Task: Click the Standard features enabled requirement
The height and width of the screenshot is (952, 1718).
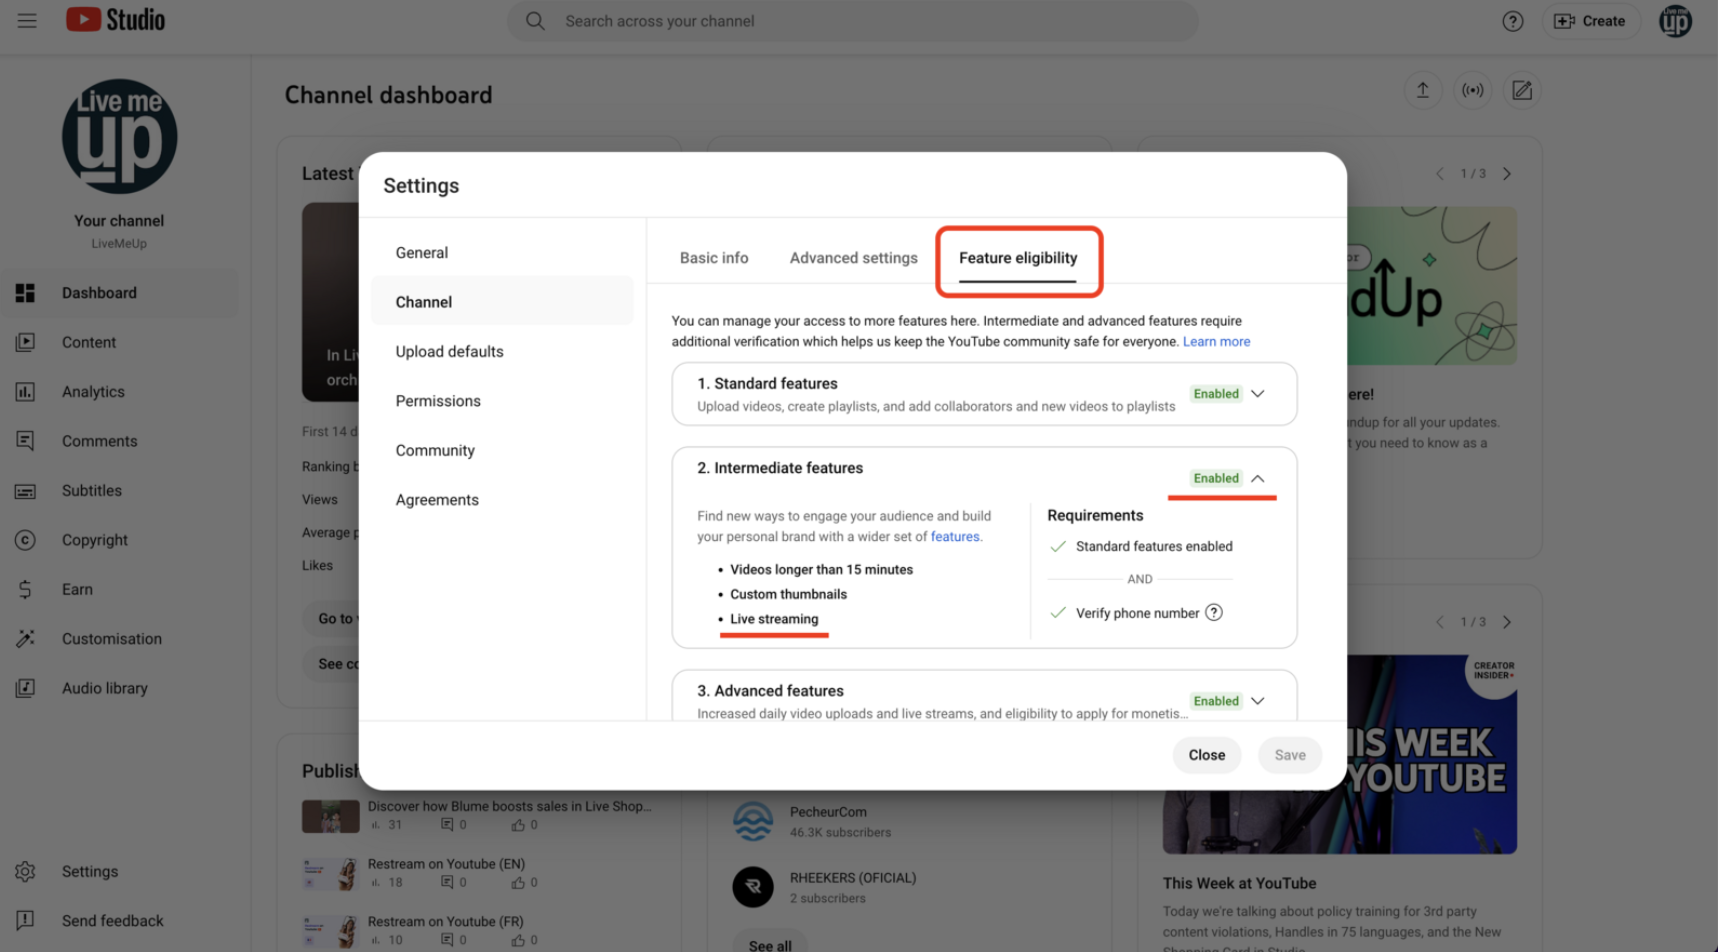Action: tap(1154, 547)
